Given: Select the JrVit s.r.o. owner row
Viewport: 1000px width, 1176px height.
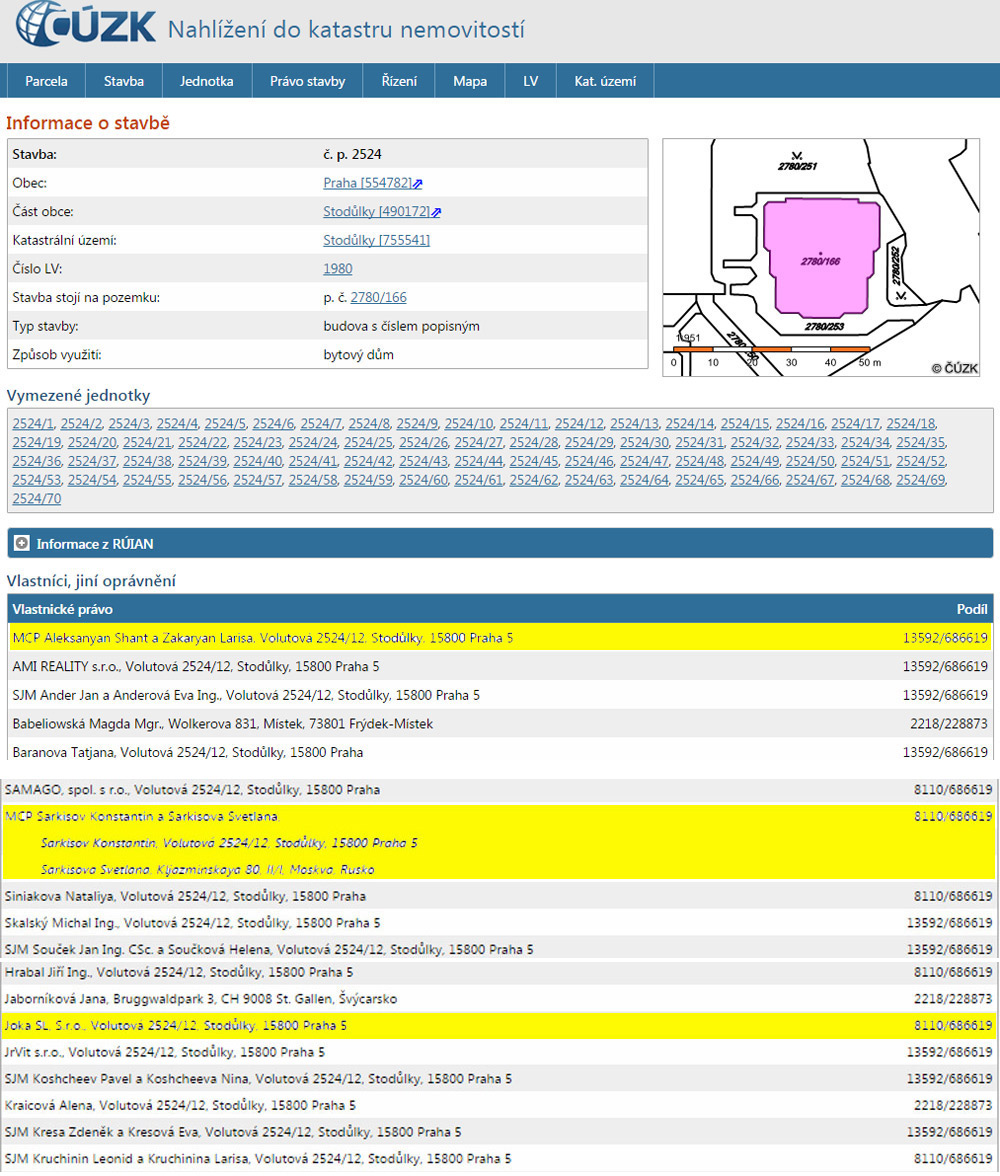Looking at the screenshot, I should (499, 1052).
